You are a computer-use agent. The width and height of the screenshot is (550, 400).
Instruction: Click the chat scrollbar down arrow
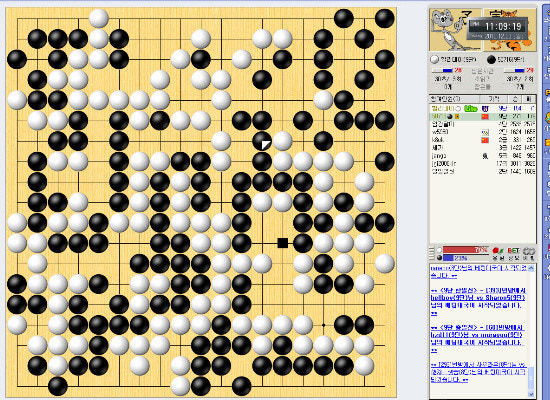click(x=531, y=394)
